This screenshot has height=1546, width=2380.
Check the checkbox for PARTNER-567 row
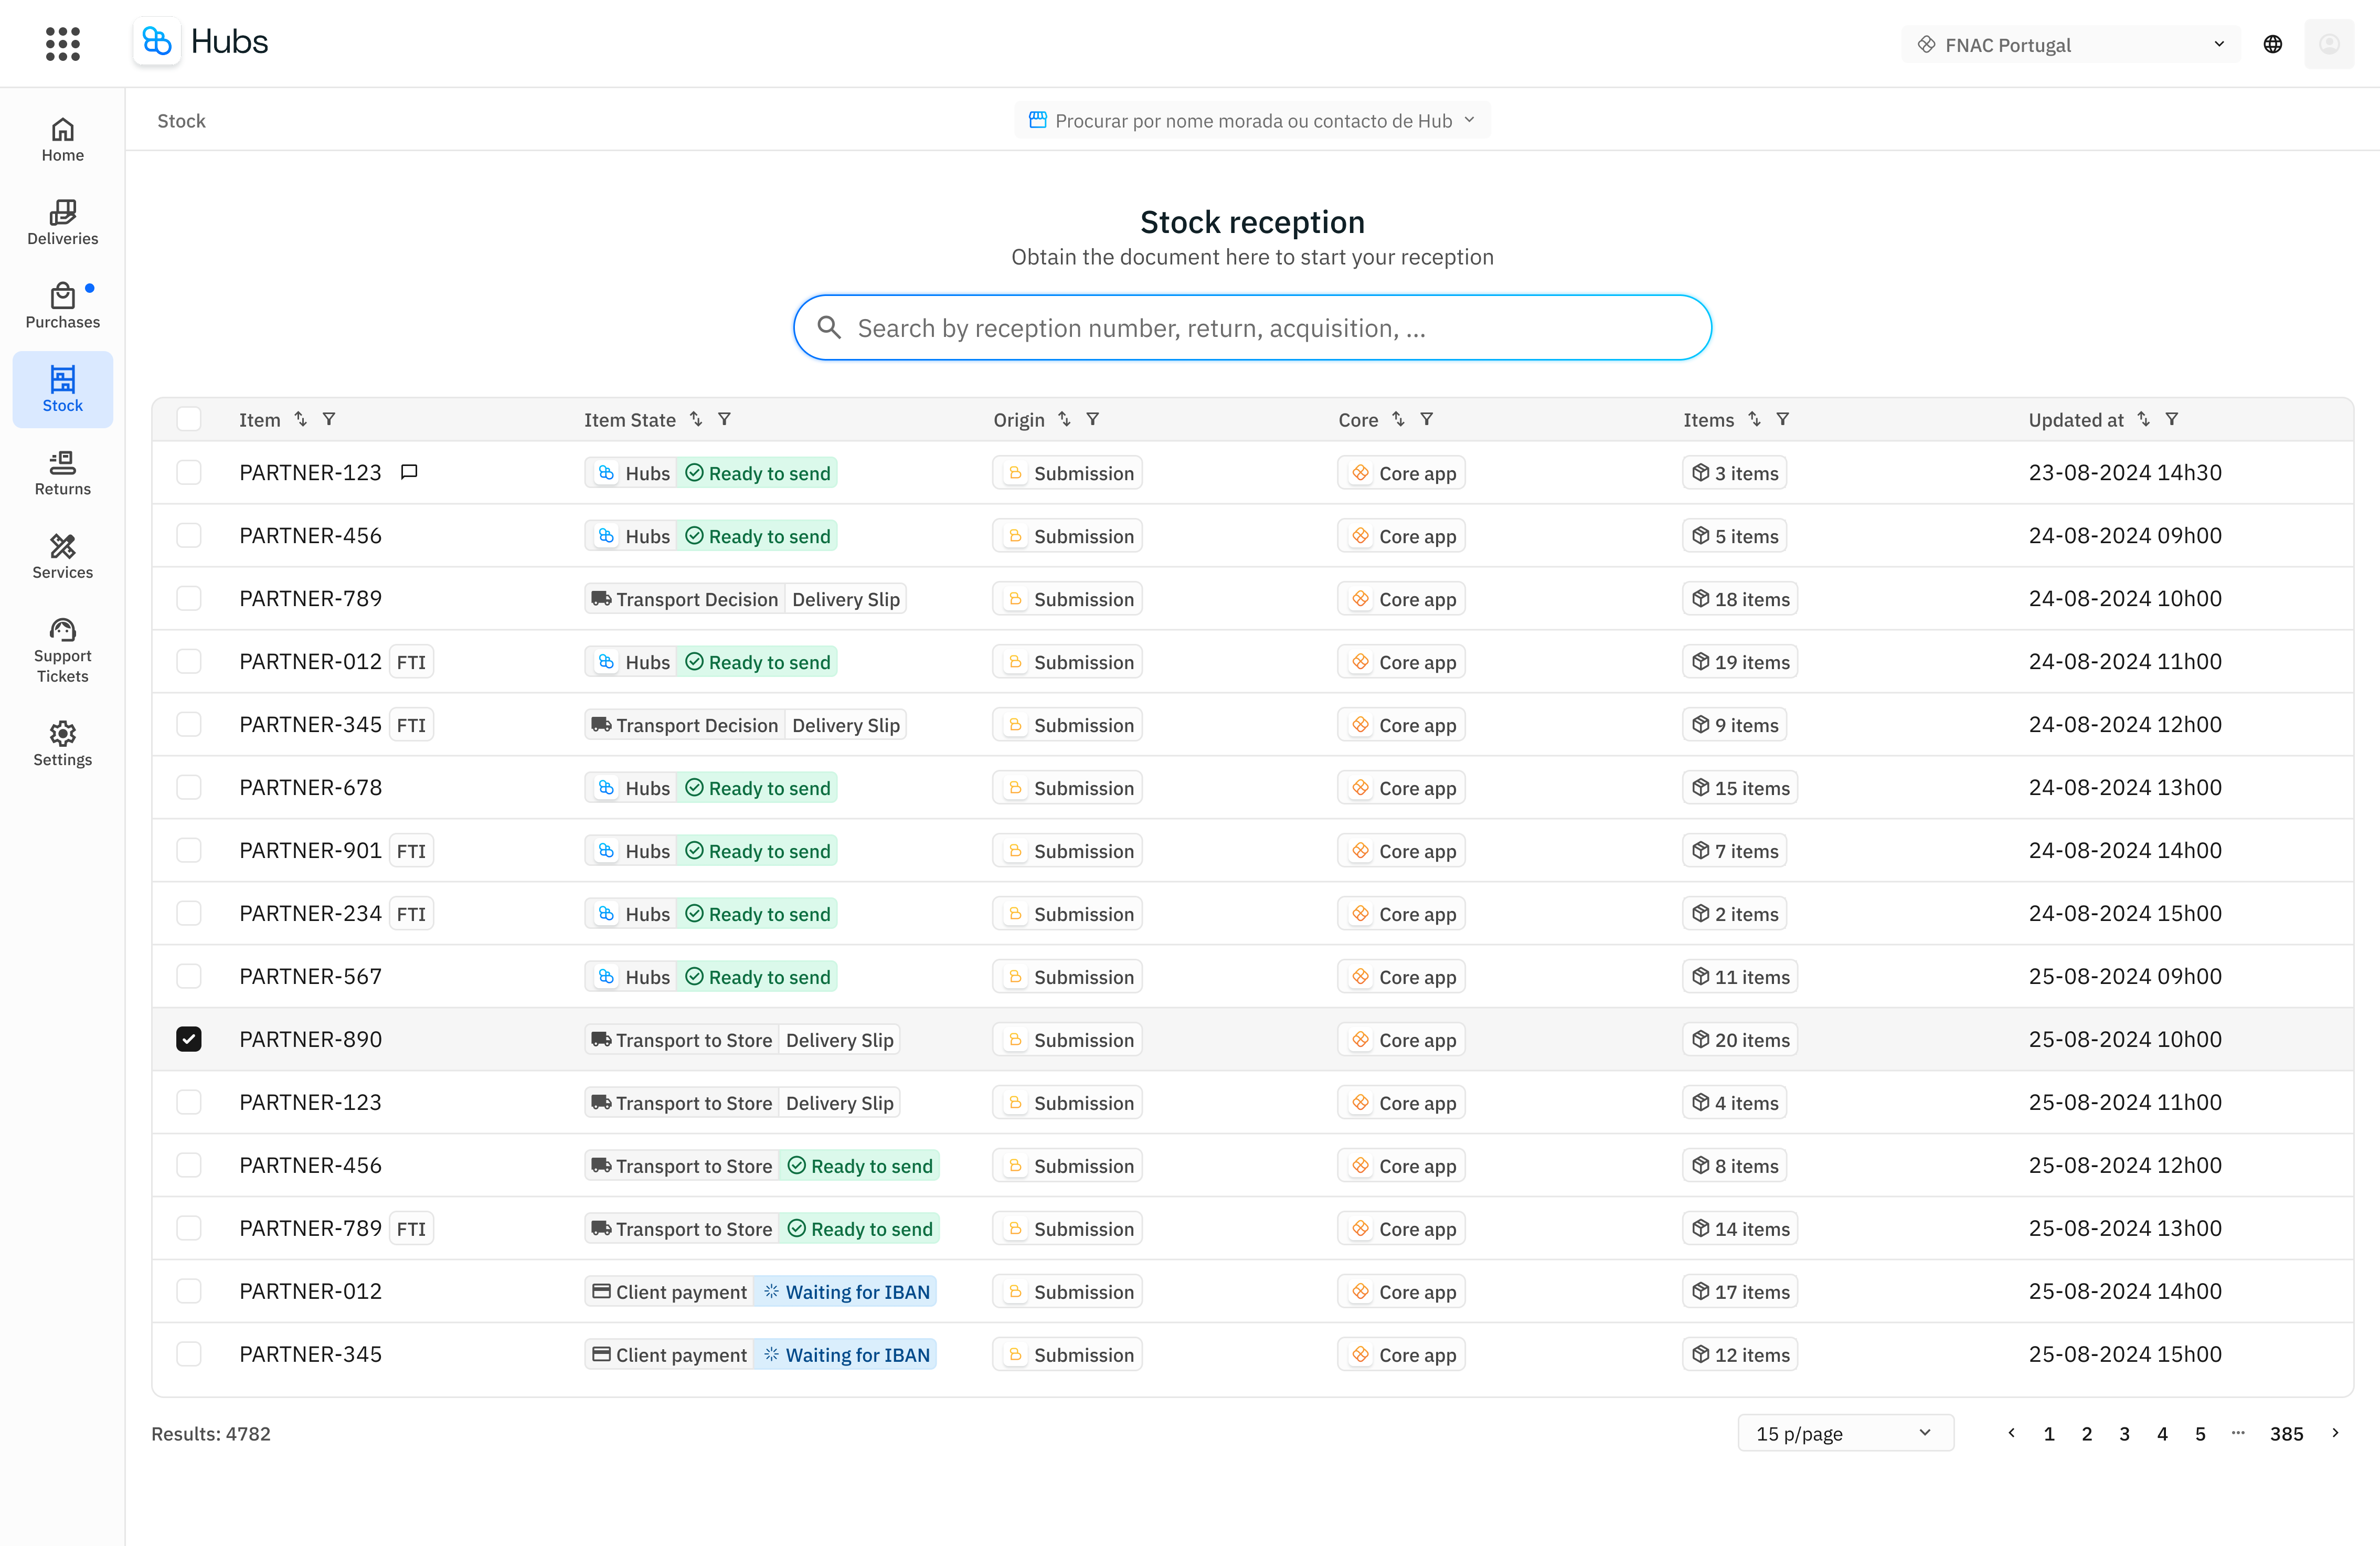189,976
